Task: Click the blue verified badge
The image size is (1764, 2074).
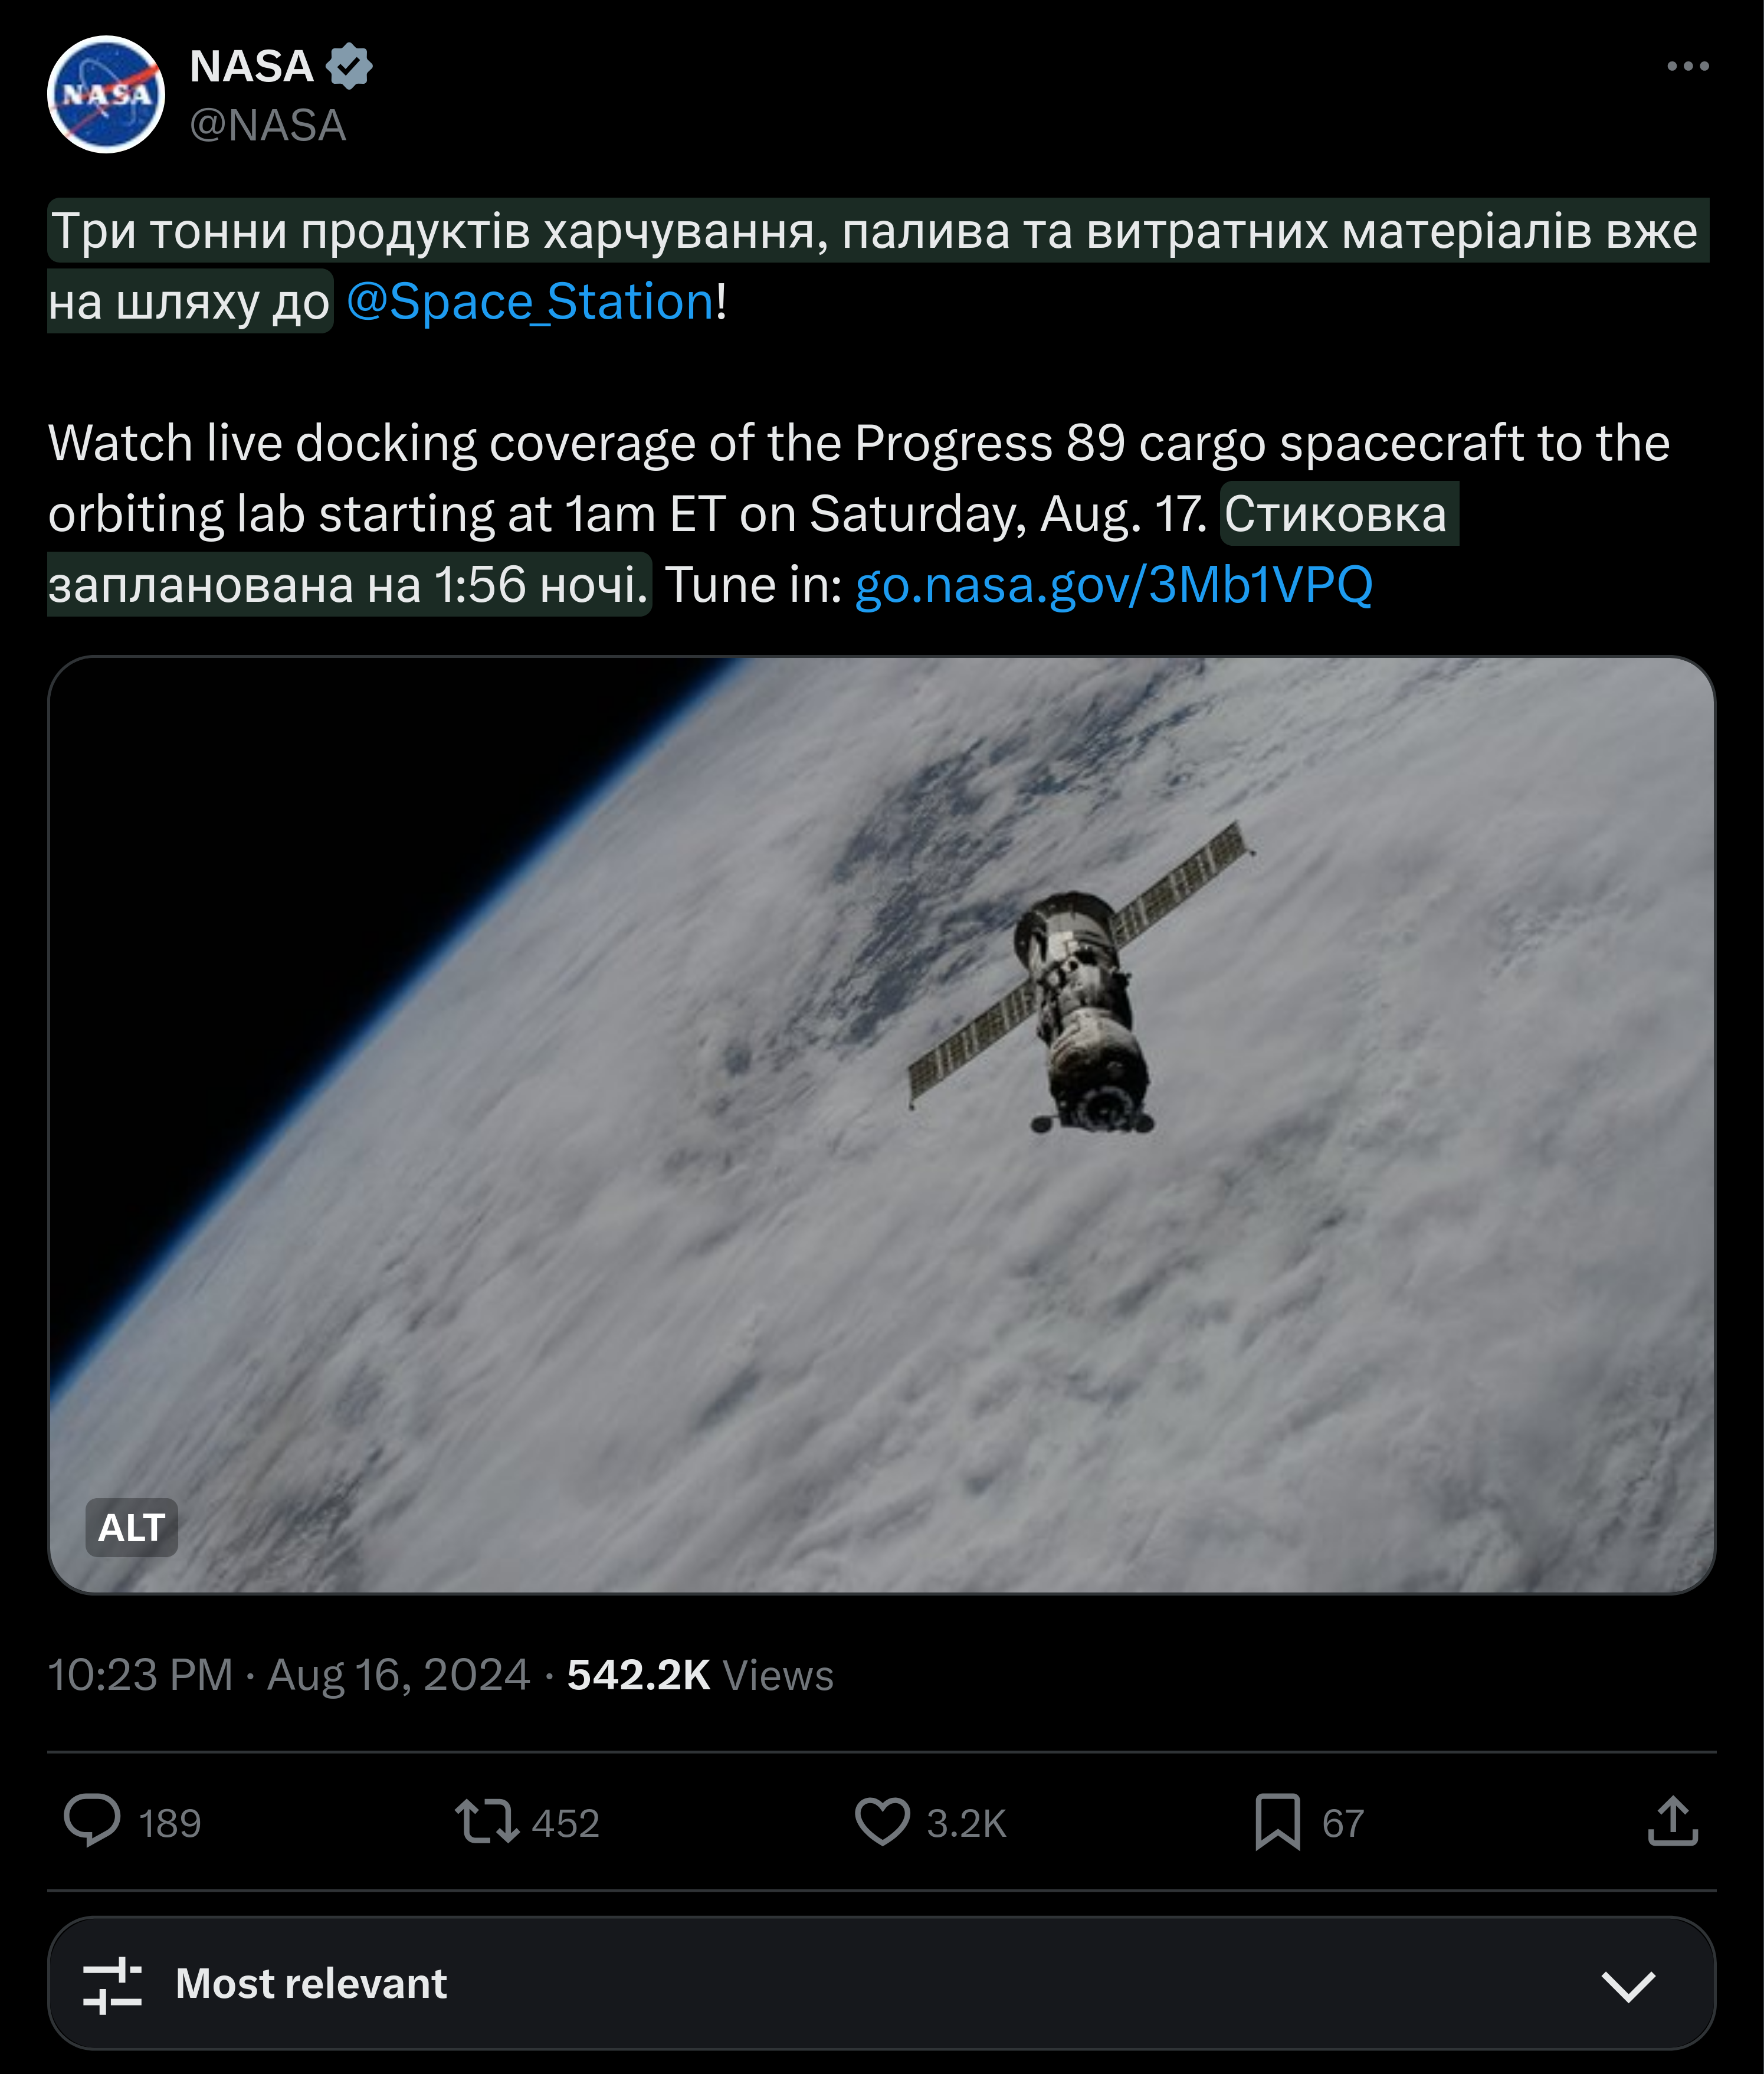Action: (349, 66)
